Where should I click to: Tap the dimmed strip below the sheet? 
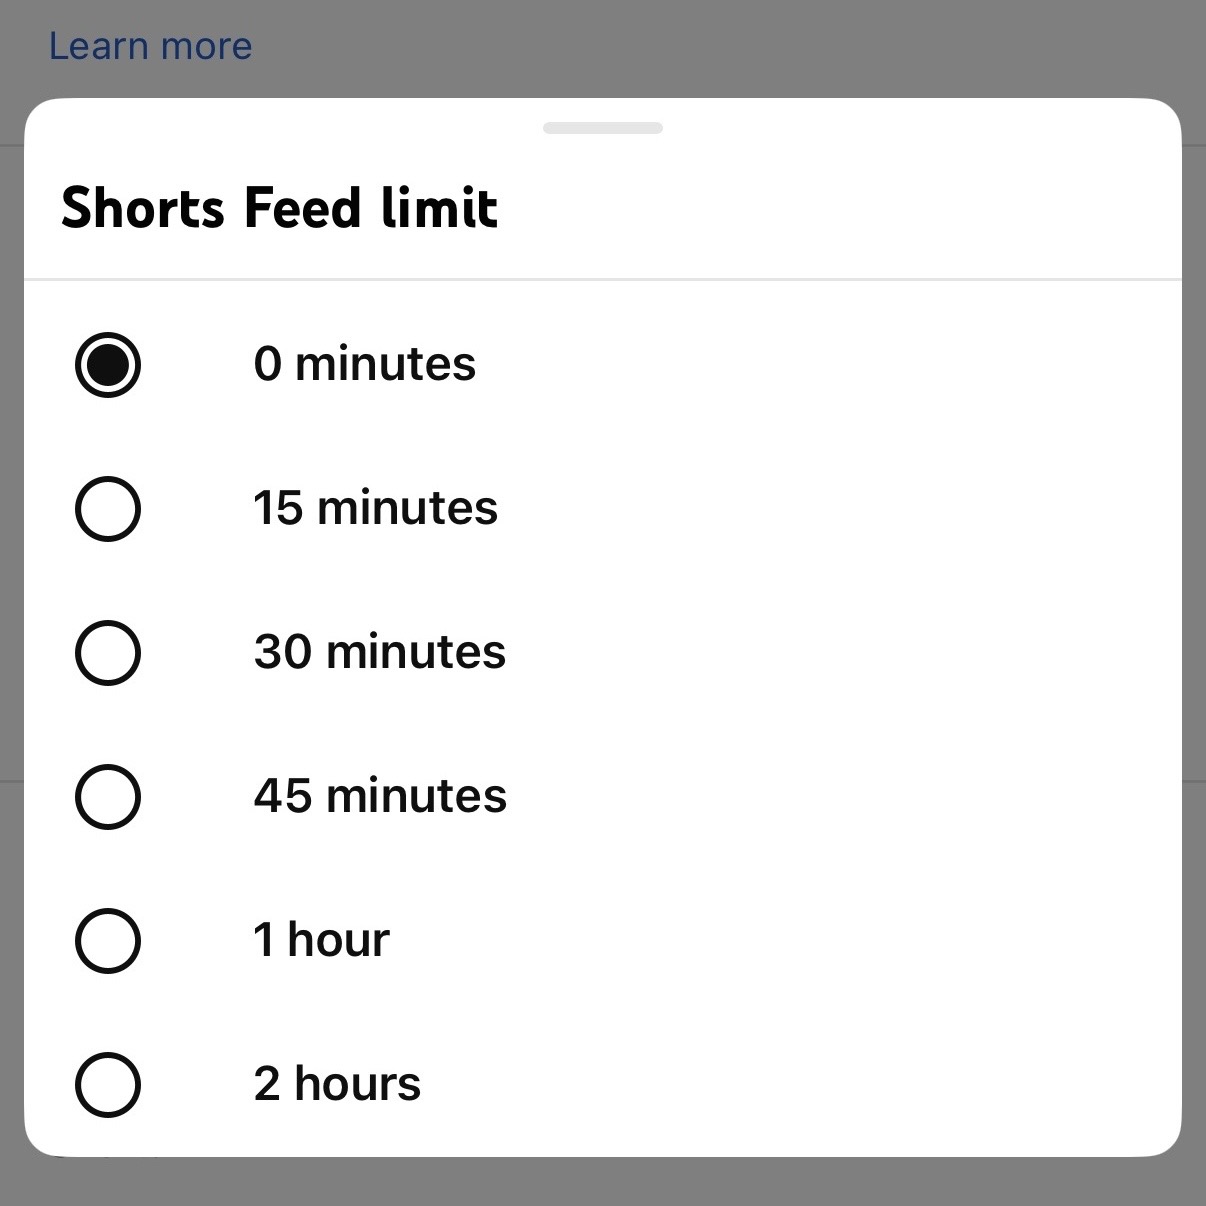pyautogui.click(x=602, y=1184)
